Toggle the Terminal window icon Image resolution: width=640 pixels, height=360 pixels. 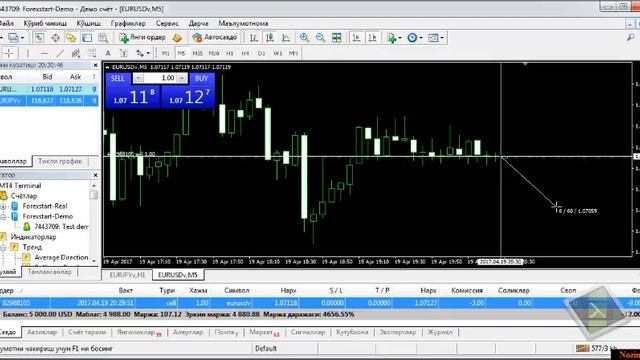tap(87, 38)
